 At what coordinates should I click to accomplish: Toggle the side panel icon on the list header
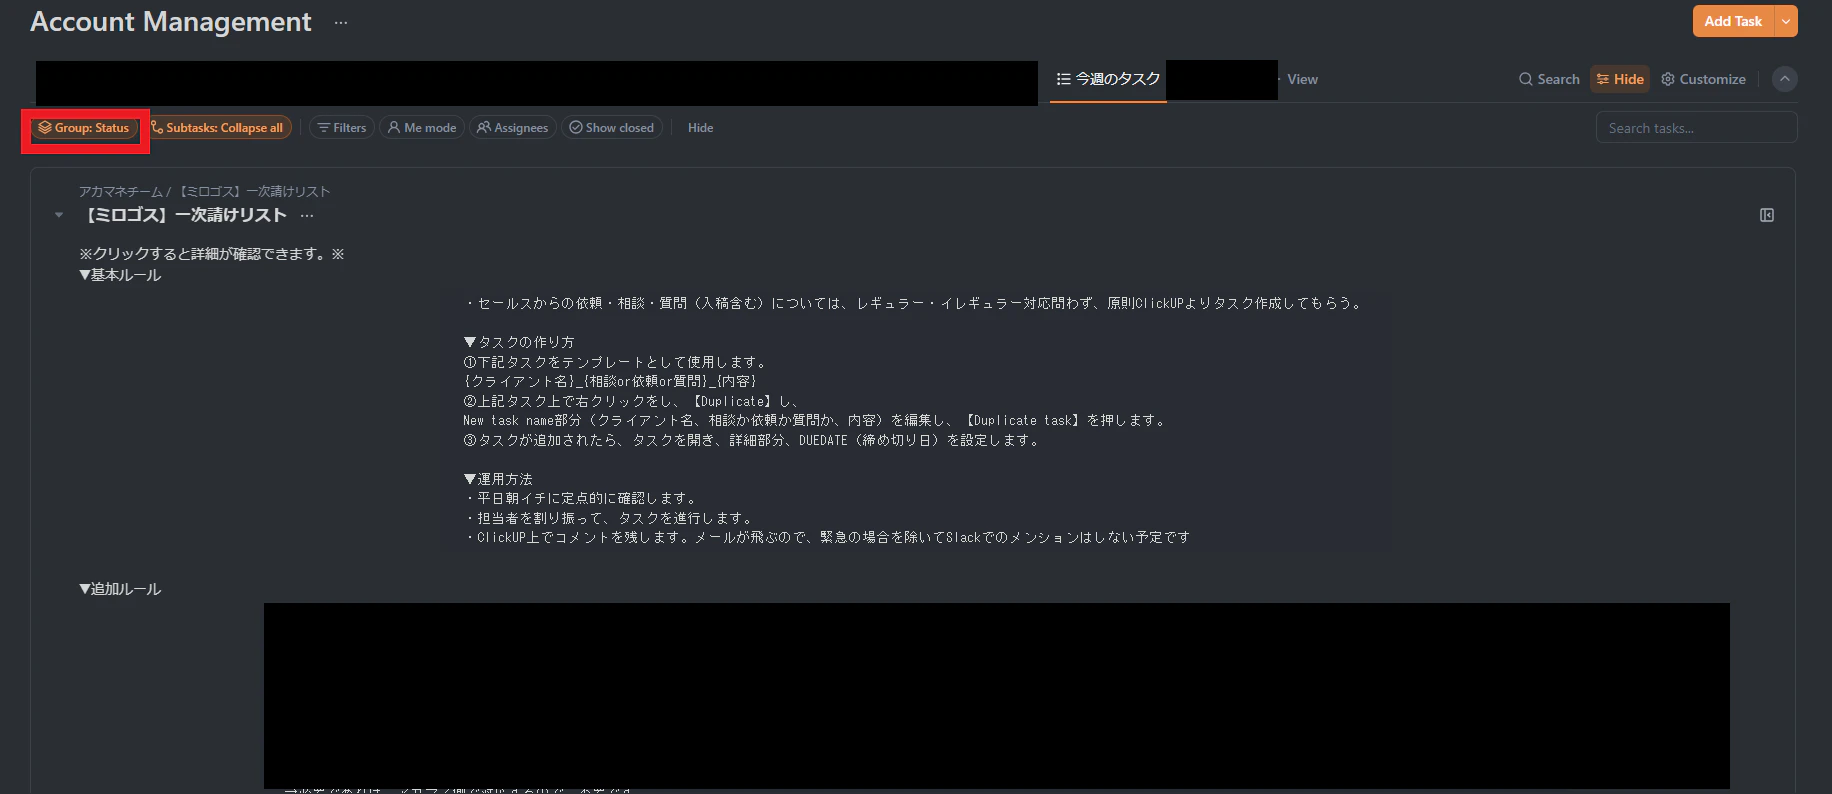1767,215
